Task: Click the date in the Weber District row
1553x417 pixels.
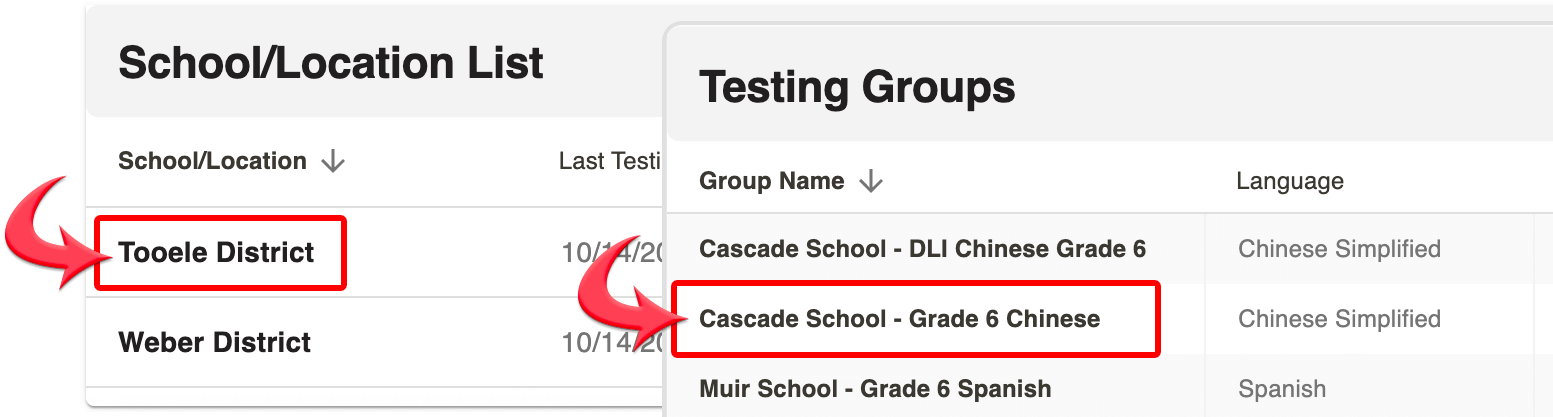Action: tap(612, 343)
